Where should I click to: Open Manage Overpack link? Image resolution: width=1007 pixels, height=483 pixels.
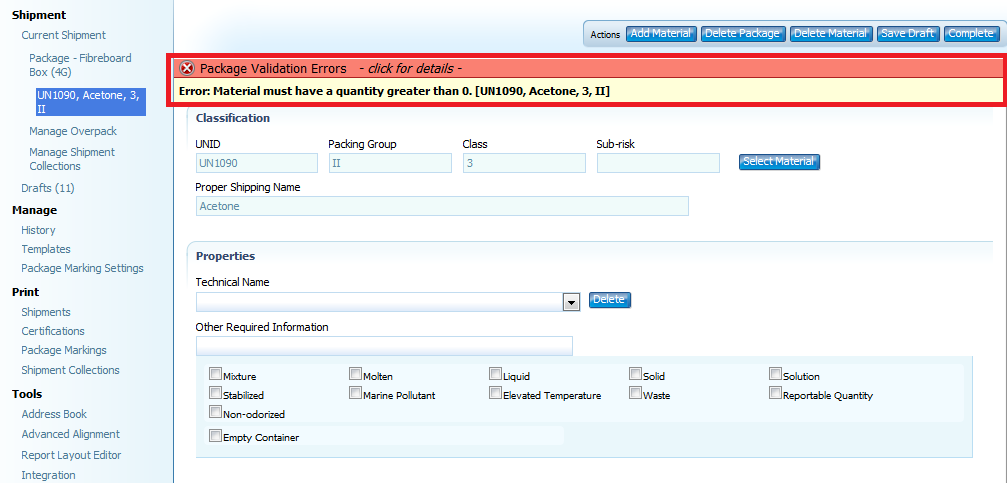point(73,131)
